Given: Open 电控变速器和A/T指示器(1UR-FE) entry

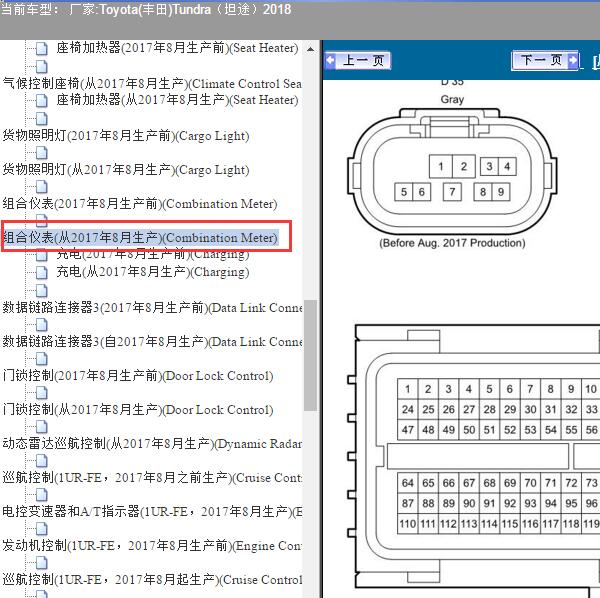Looking at the screenshot, I should [x=152, y=512].
